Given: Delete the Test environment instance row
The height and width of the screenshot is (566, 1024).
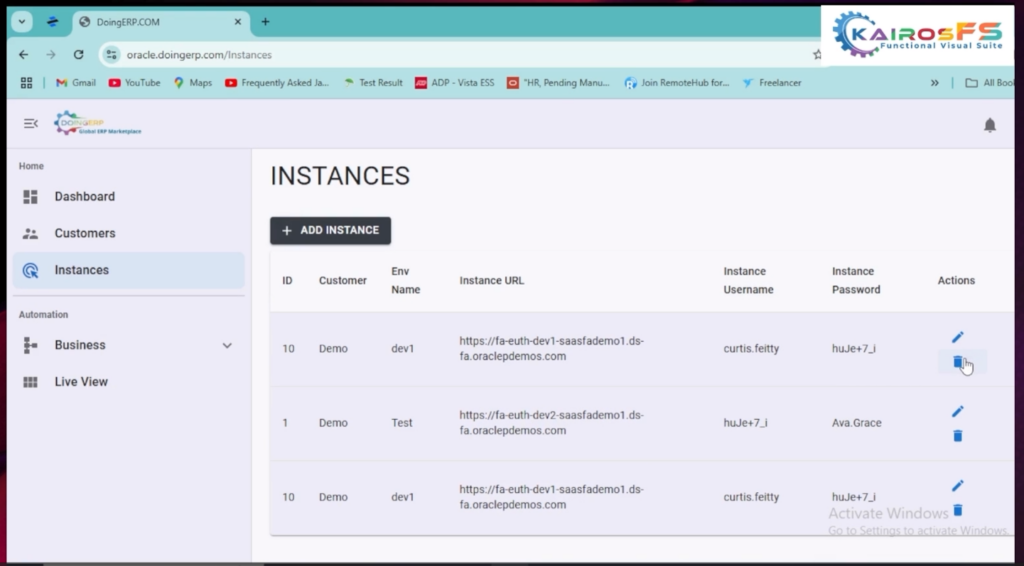Looking at the screenshot, I should tap(957, 436).
